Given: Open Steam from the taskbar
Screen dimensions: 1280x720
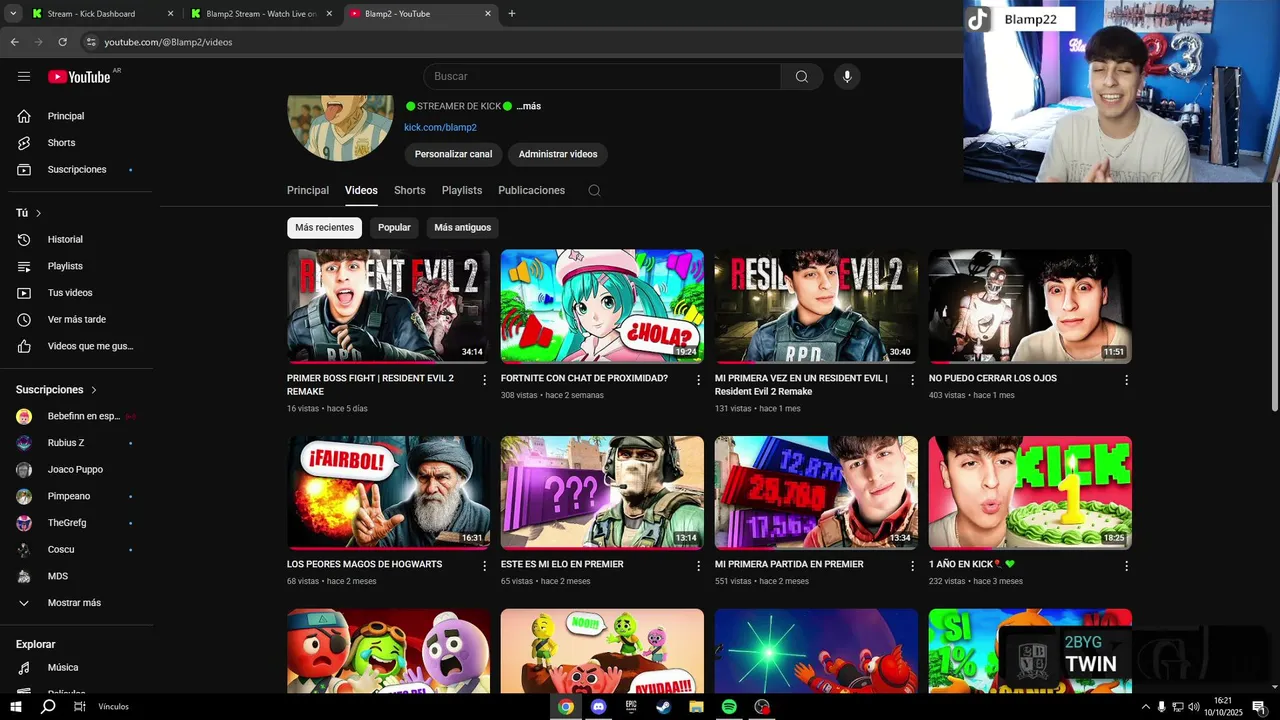Looking at the screenshot, I should [664, 707].
